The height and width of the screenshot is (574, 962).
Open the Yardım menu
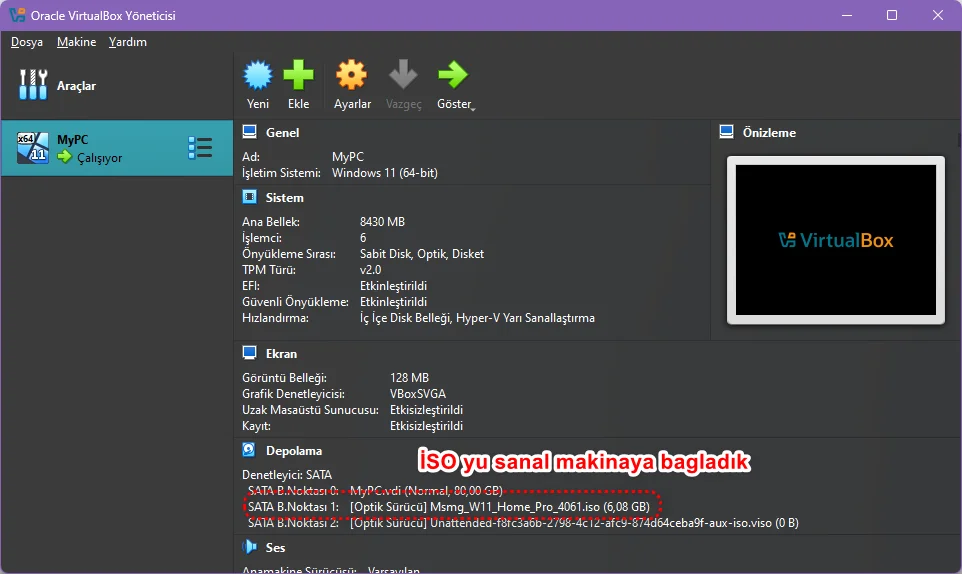pos(128,42)
